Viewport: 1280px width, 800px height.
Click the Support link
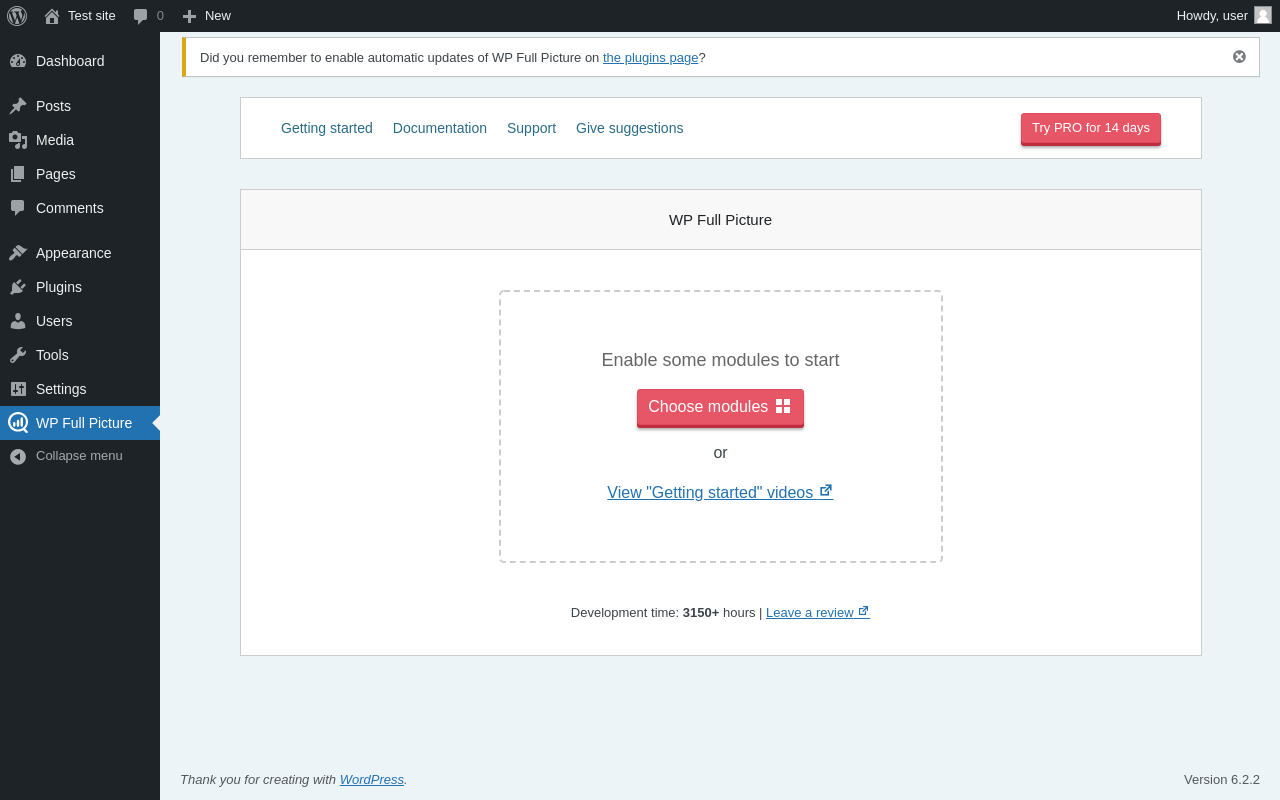pos(531,128)
